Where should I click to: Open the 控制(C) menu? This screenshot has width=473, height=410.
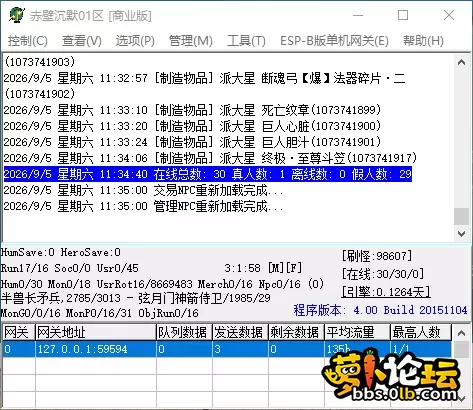pyautogui.click(x=28, y=41)
